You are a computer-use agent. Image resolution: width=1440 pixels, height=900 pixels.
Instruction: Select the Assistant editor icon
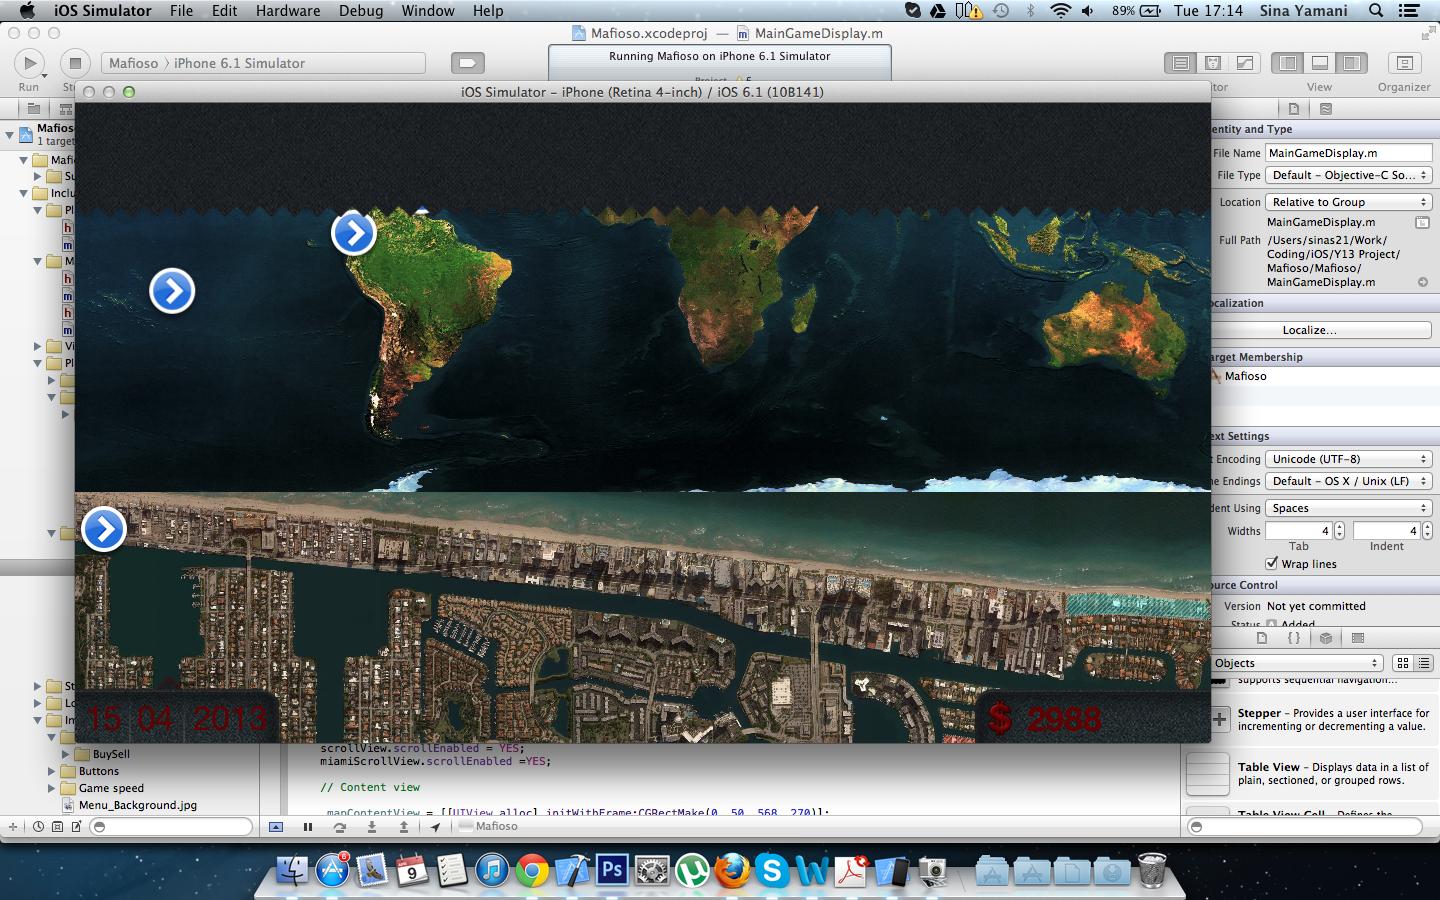pos(1213,63)
